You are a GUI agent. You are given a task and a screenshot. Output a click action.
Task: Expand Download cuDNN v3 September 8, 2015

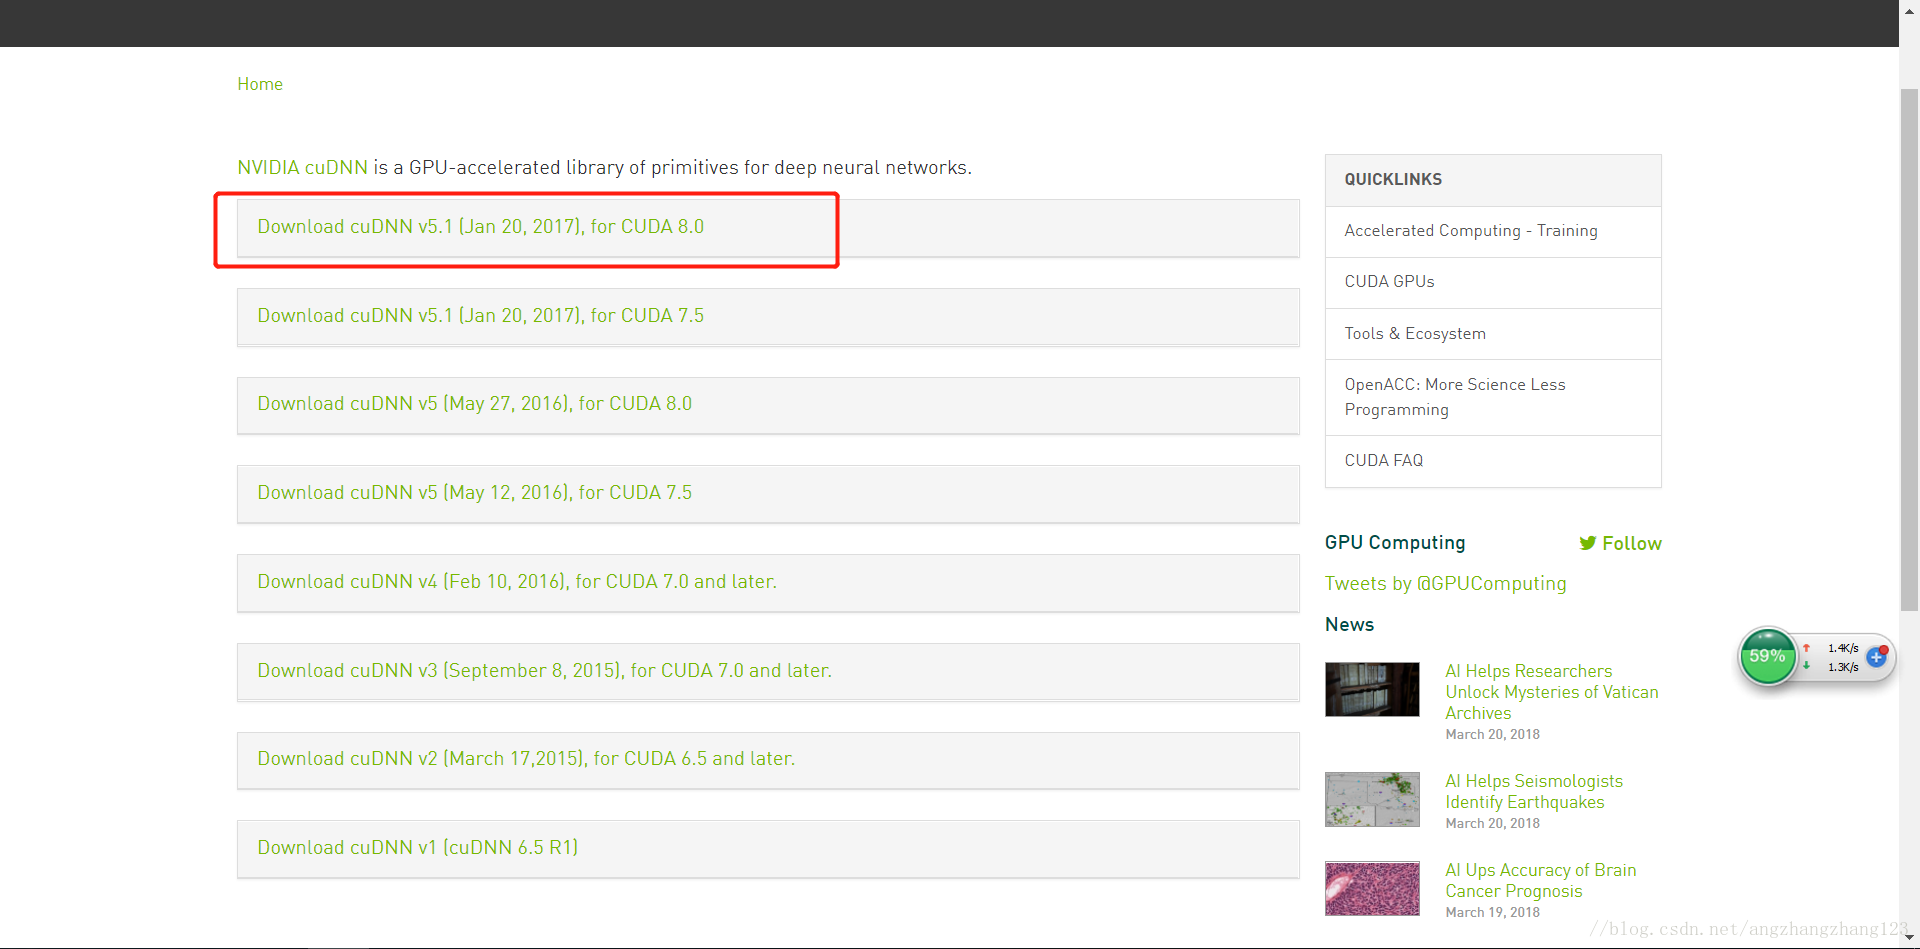pos(768,671)
